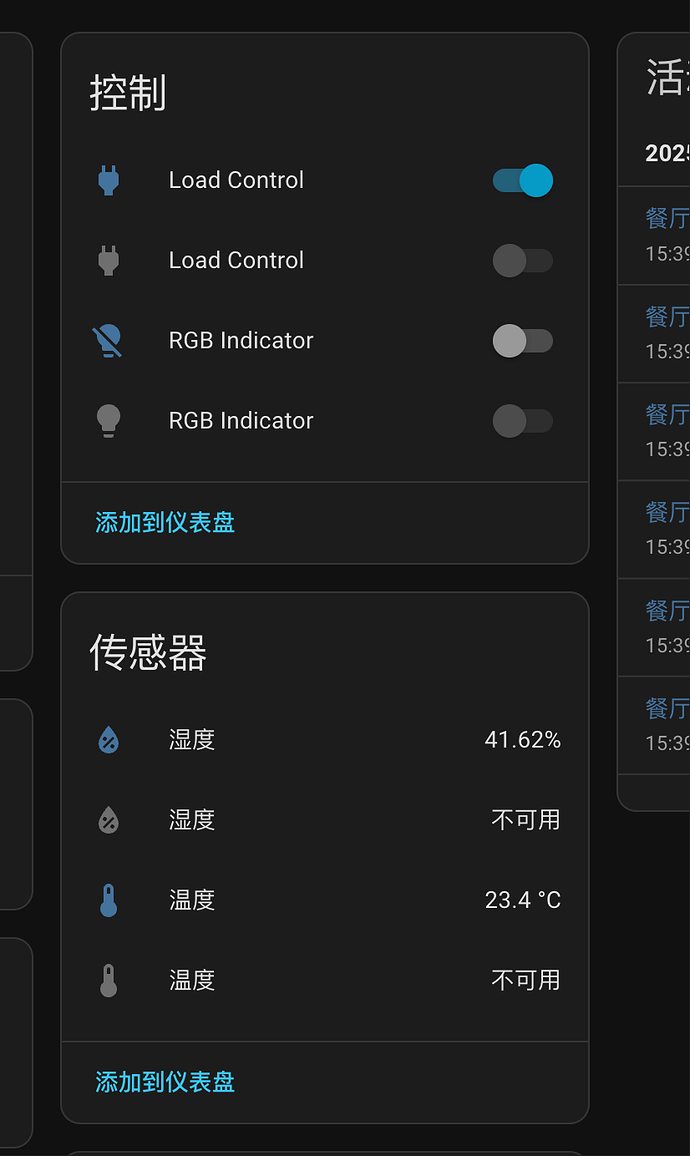
Task: Click the grey light bulb RGB Indicator icon
Action: [x=109, y=421]
